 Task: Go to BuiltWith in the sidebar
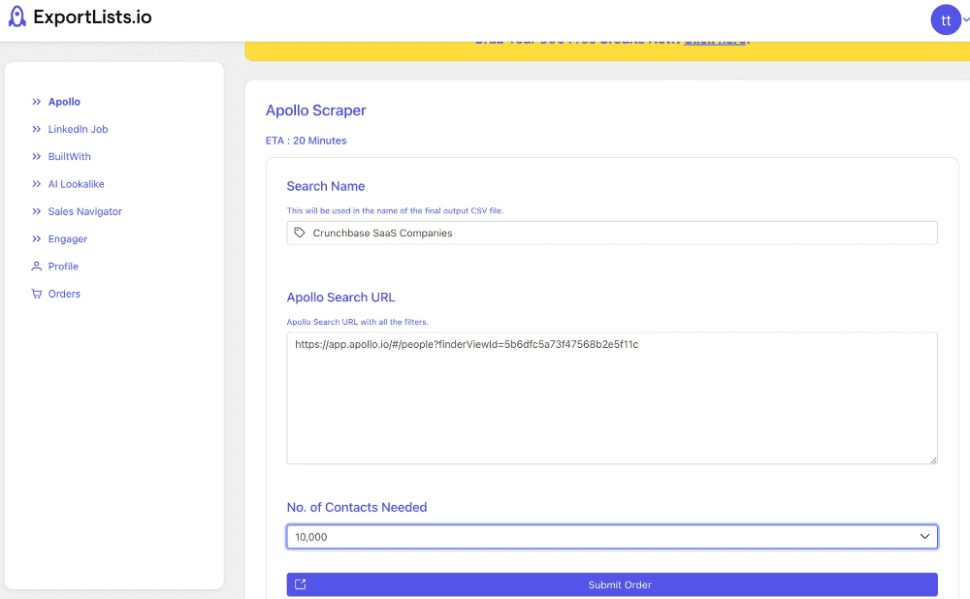pos(69,157)
